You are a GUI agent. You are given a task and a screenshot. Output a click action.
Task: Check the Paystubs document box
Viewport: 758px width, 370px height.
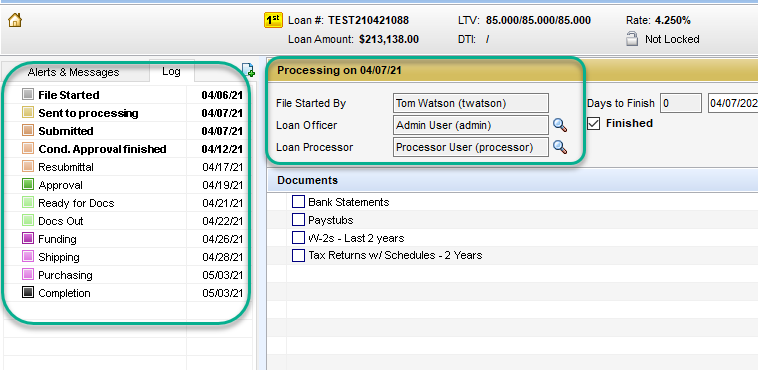tap(298, 220)
